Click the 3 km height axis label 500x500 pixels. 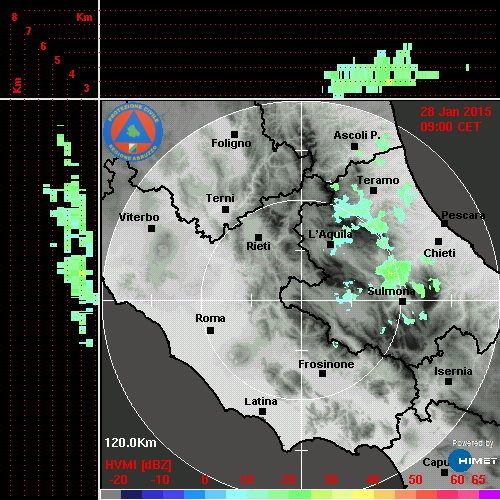[x=86, y=88]
